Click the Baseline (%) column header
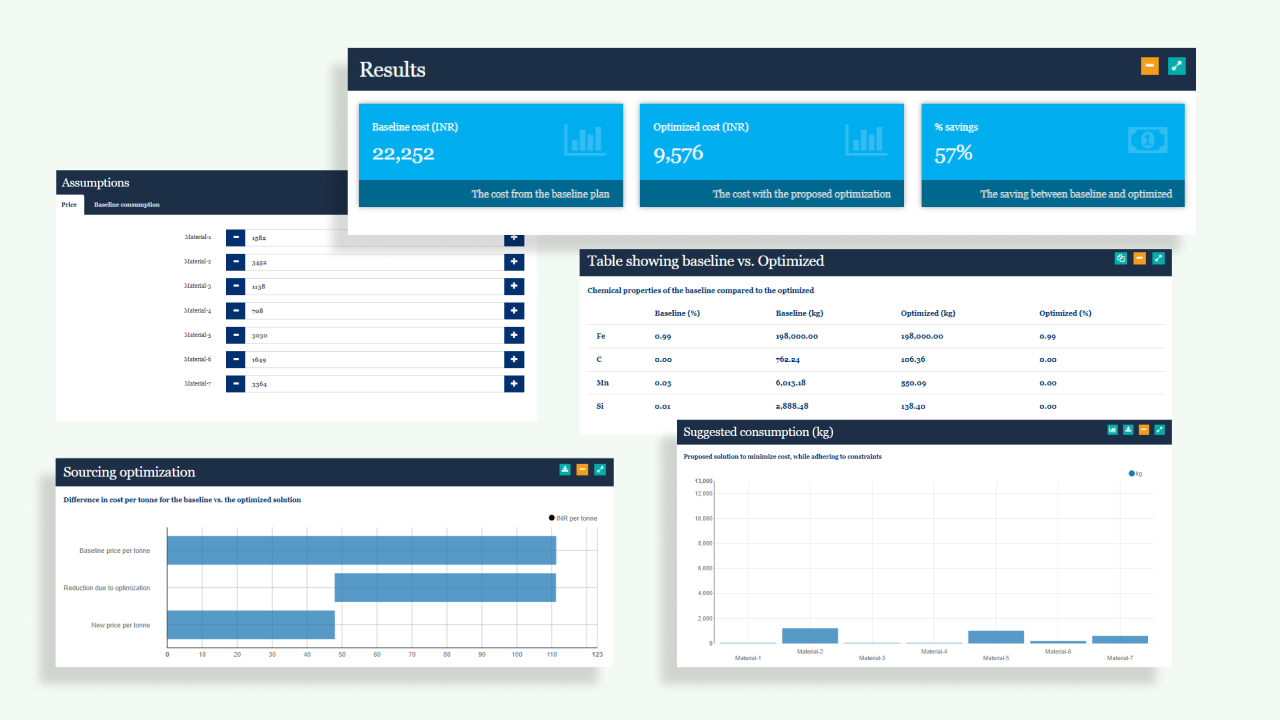 [677, 313]
